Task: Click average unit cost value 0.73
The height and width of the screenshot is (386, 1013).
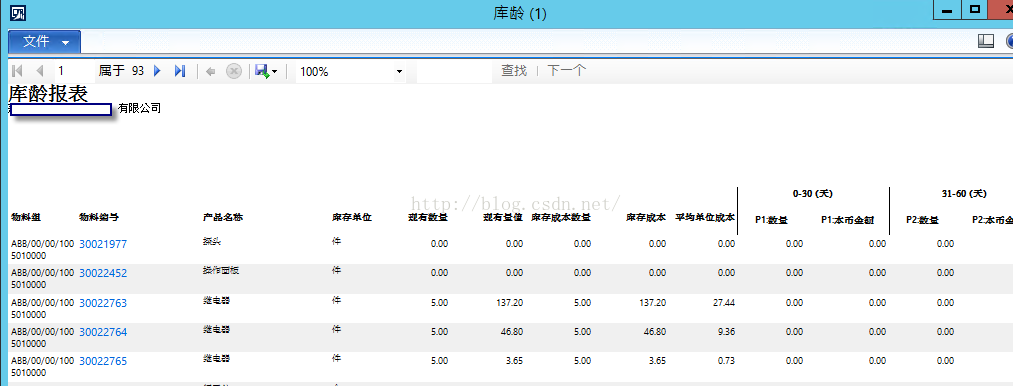Action: 727,361
